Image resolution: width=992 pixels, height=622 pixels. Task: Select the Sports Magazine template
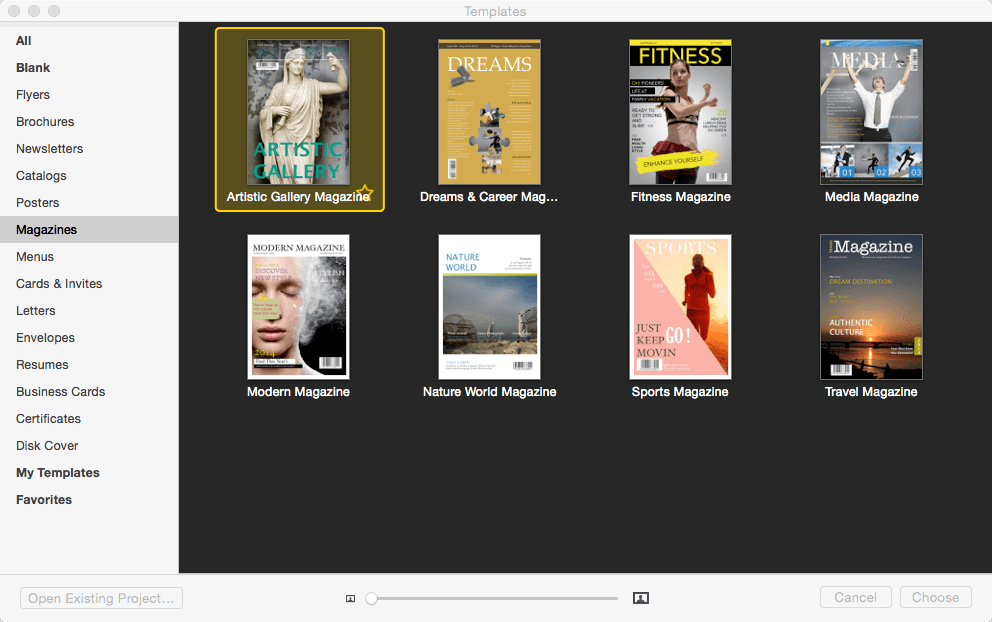tap(680, 307)
